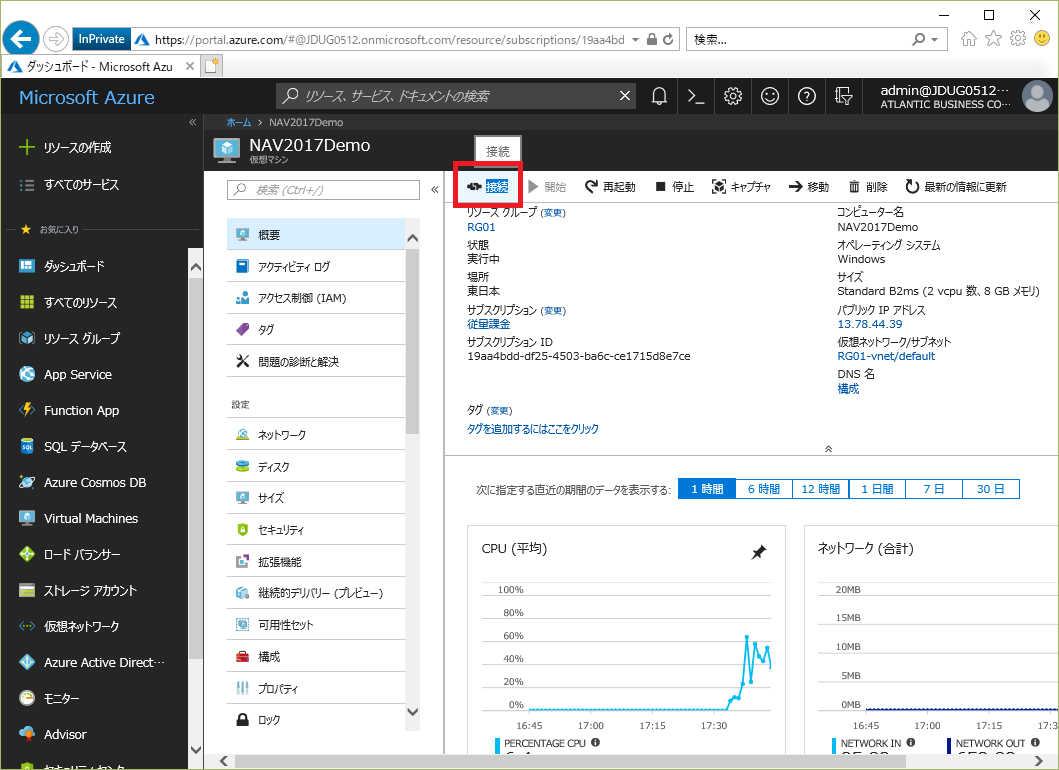Open セキュリティ settings item
Image resolution: width=1059 pixels, height=770 pixels.
[x=316, y=530]
